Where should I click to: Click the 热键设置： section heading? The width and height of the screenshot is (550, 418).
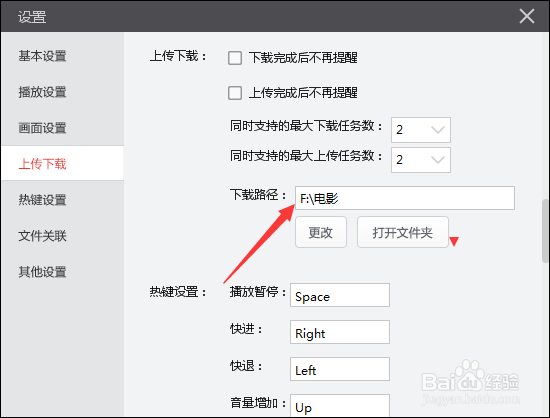coord(178,291)
